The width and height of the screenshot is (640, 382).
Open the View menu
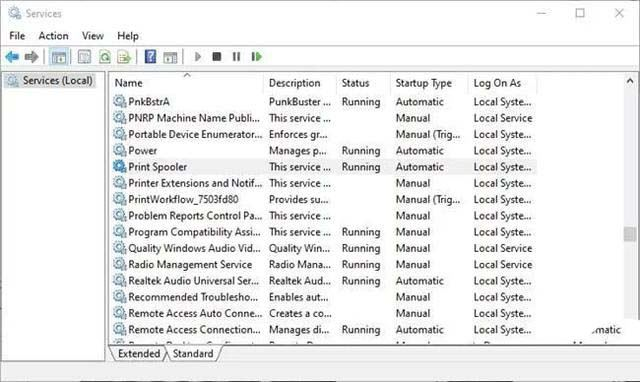[93, 36]
